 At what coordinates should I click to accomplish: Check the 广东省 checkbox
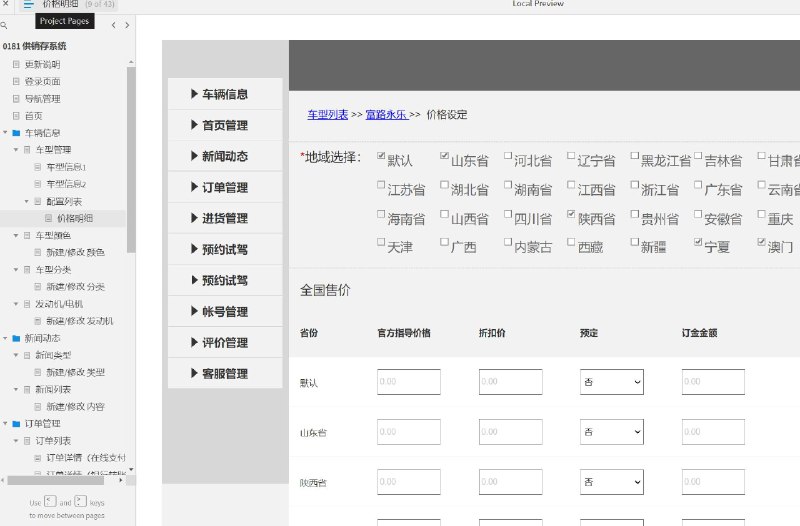698,185
